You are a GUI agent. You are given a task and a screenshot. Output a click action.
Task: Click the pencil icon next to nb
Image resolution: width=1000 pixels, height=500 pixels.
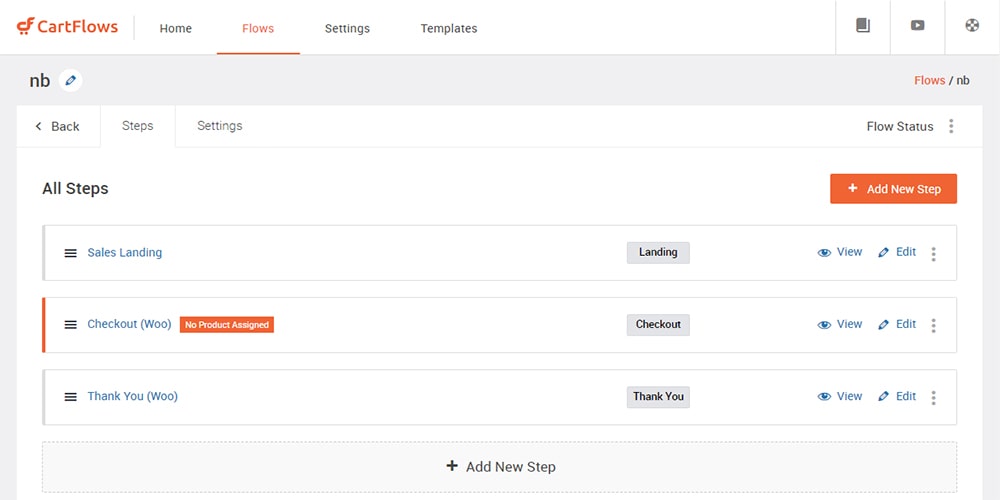point(71,81)
